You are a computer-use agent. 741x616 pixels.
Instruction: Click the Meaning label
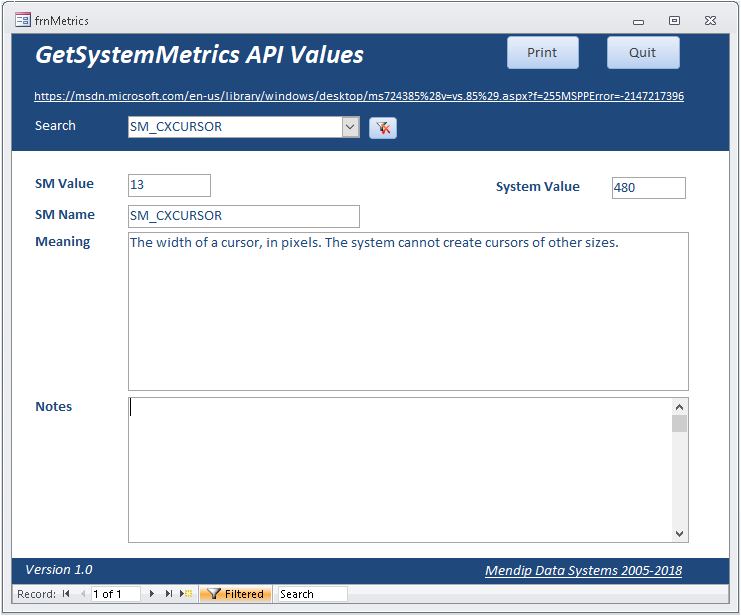tap(63, 242)
